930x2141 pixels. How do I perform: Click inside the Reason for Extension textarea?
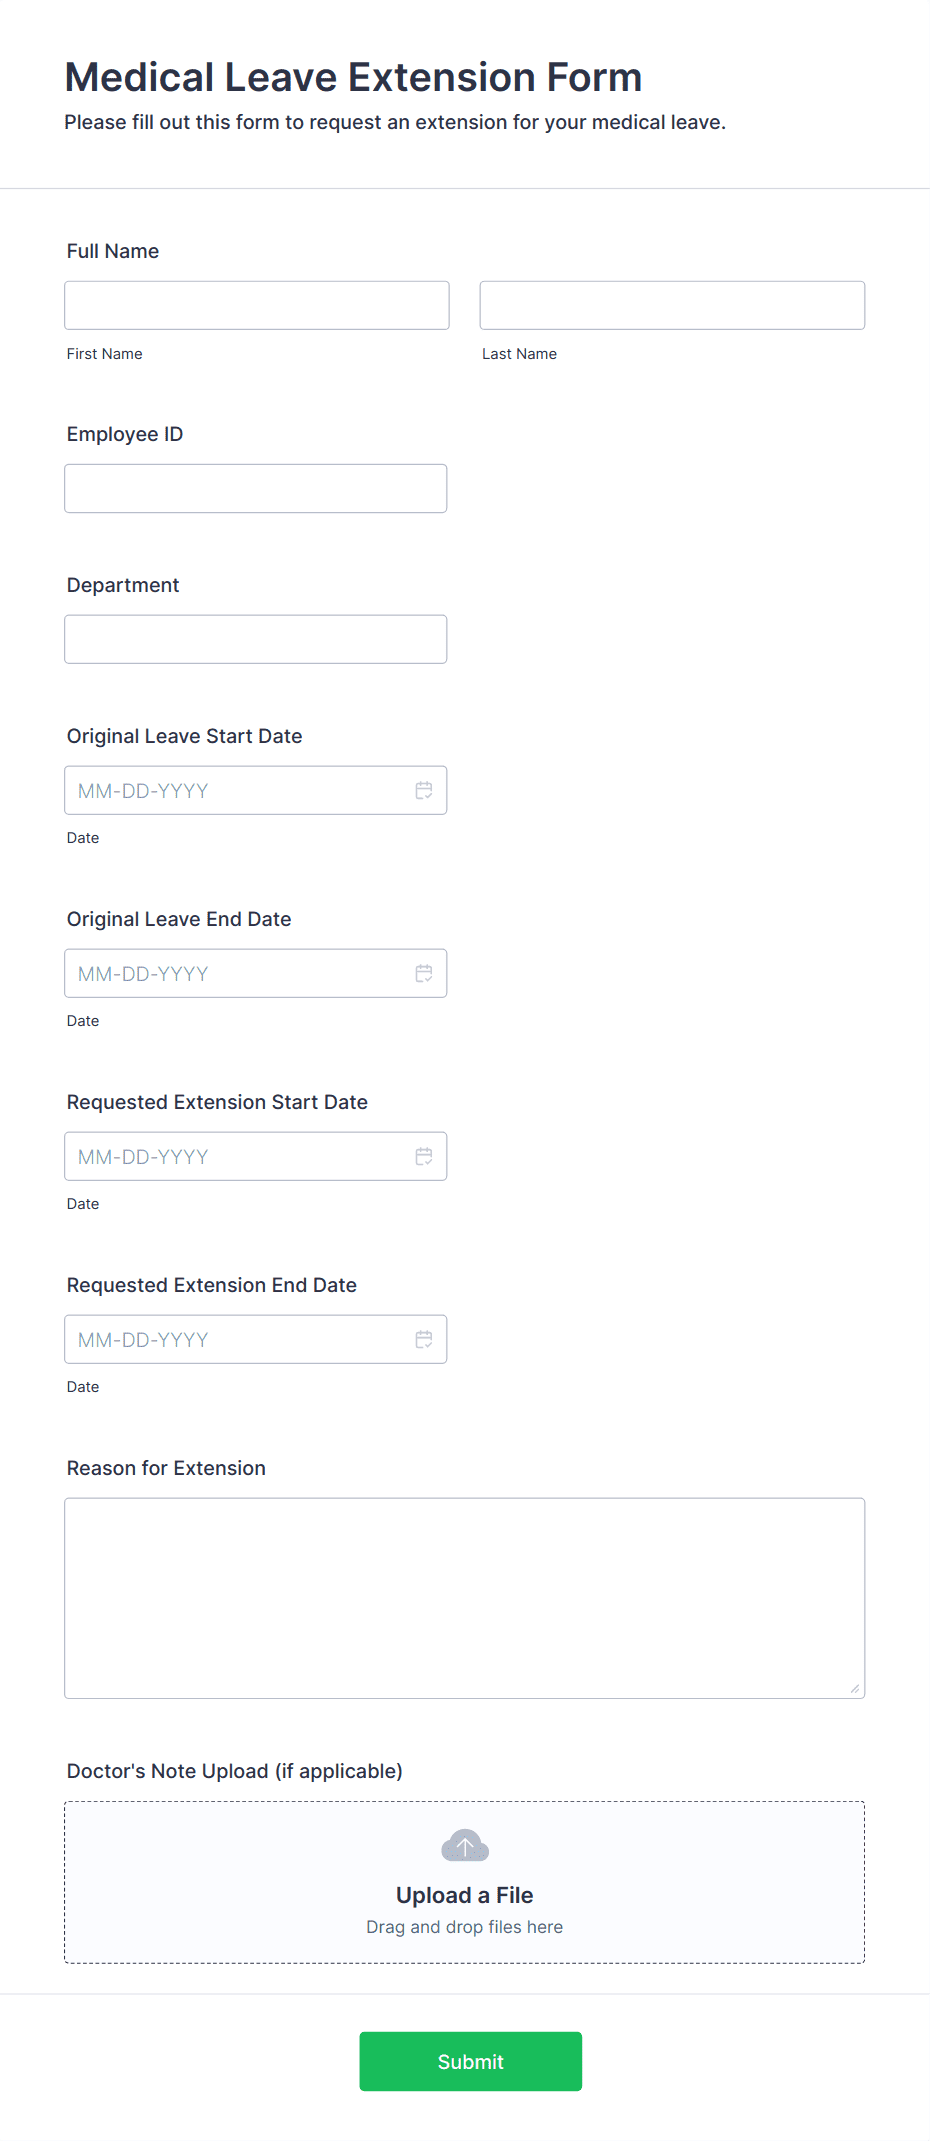[465, 1598]
